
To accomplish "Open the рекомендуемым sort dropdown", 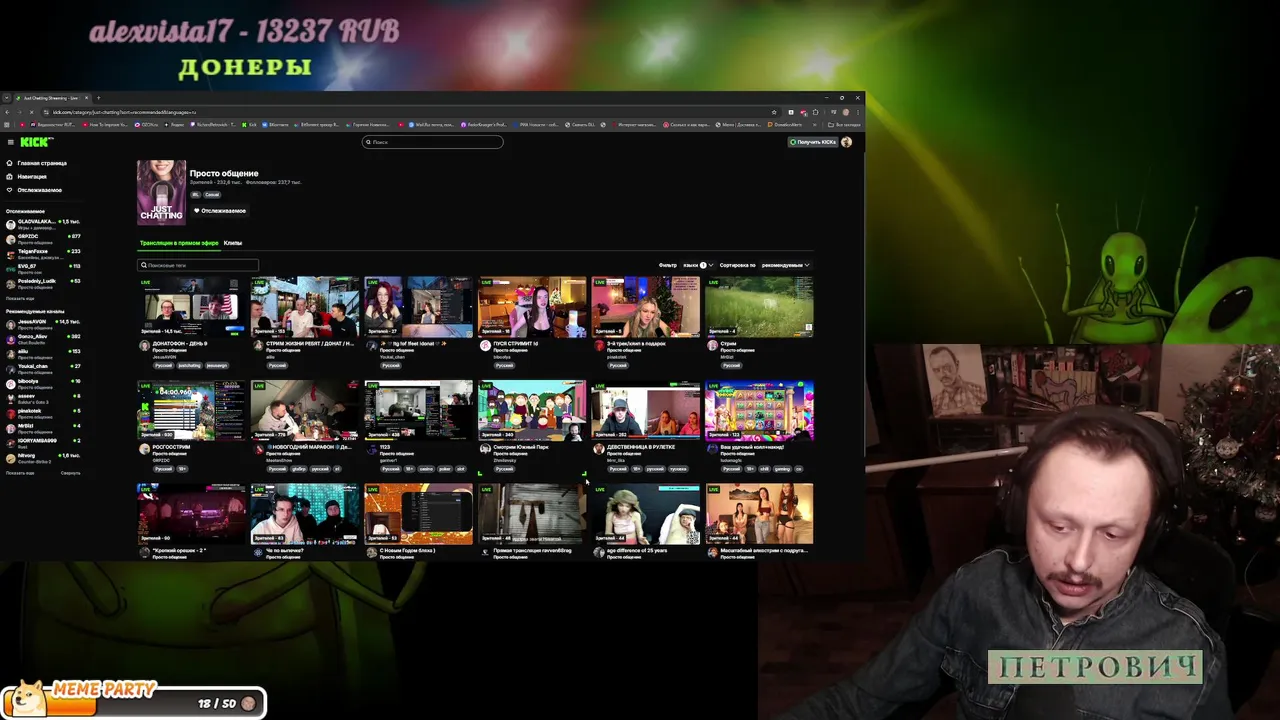I will pyautogui.click(x=786, y=265).
